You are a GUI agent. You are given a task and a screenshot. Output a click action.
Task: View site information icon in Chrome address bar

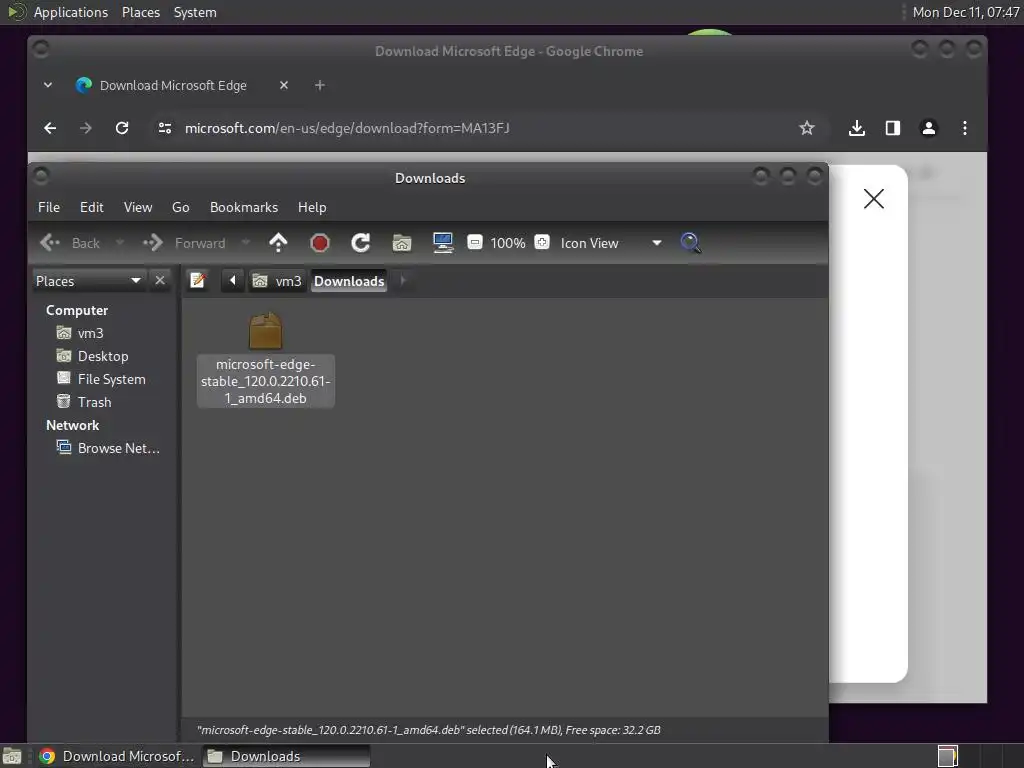pos(165,128)
